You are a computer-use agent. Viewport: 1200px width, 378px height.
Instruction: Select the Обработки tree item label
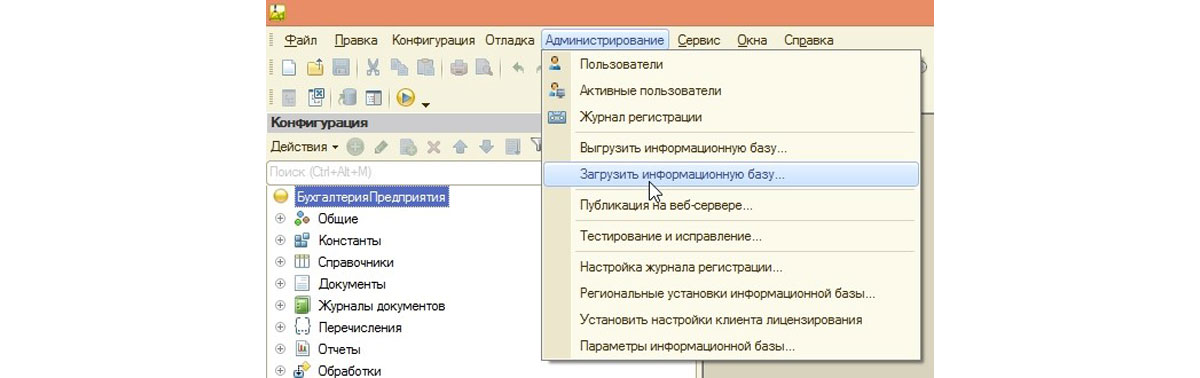click(x=350, y=370)
